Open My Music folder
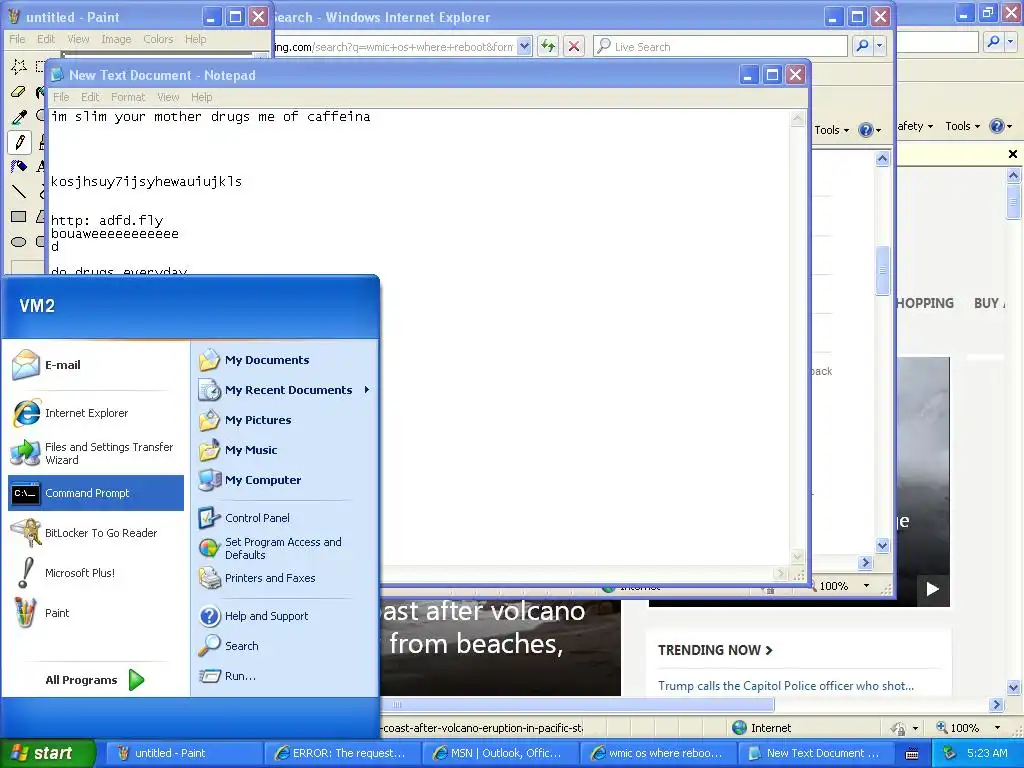The height and width of the screenshot is (768, 1024). tap(285, 450)
